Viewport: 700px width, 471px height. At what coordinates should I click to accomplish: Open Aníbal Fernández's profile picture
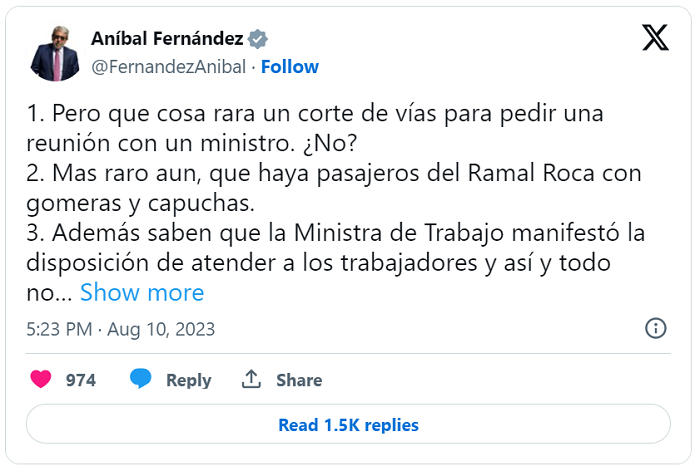pos(55,54)
